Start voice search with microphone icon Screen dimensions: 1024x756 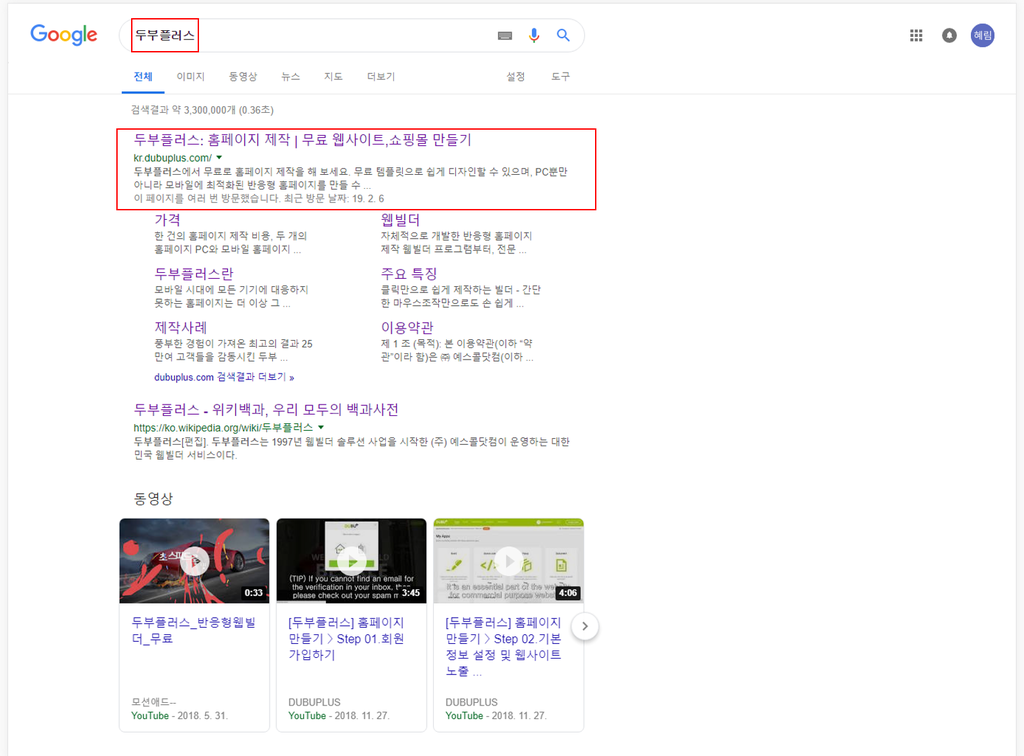click(534, 36)
